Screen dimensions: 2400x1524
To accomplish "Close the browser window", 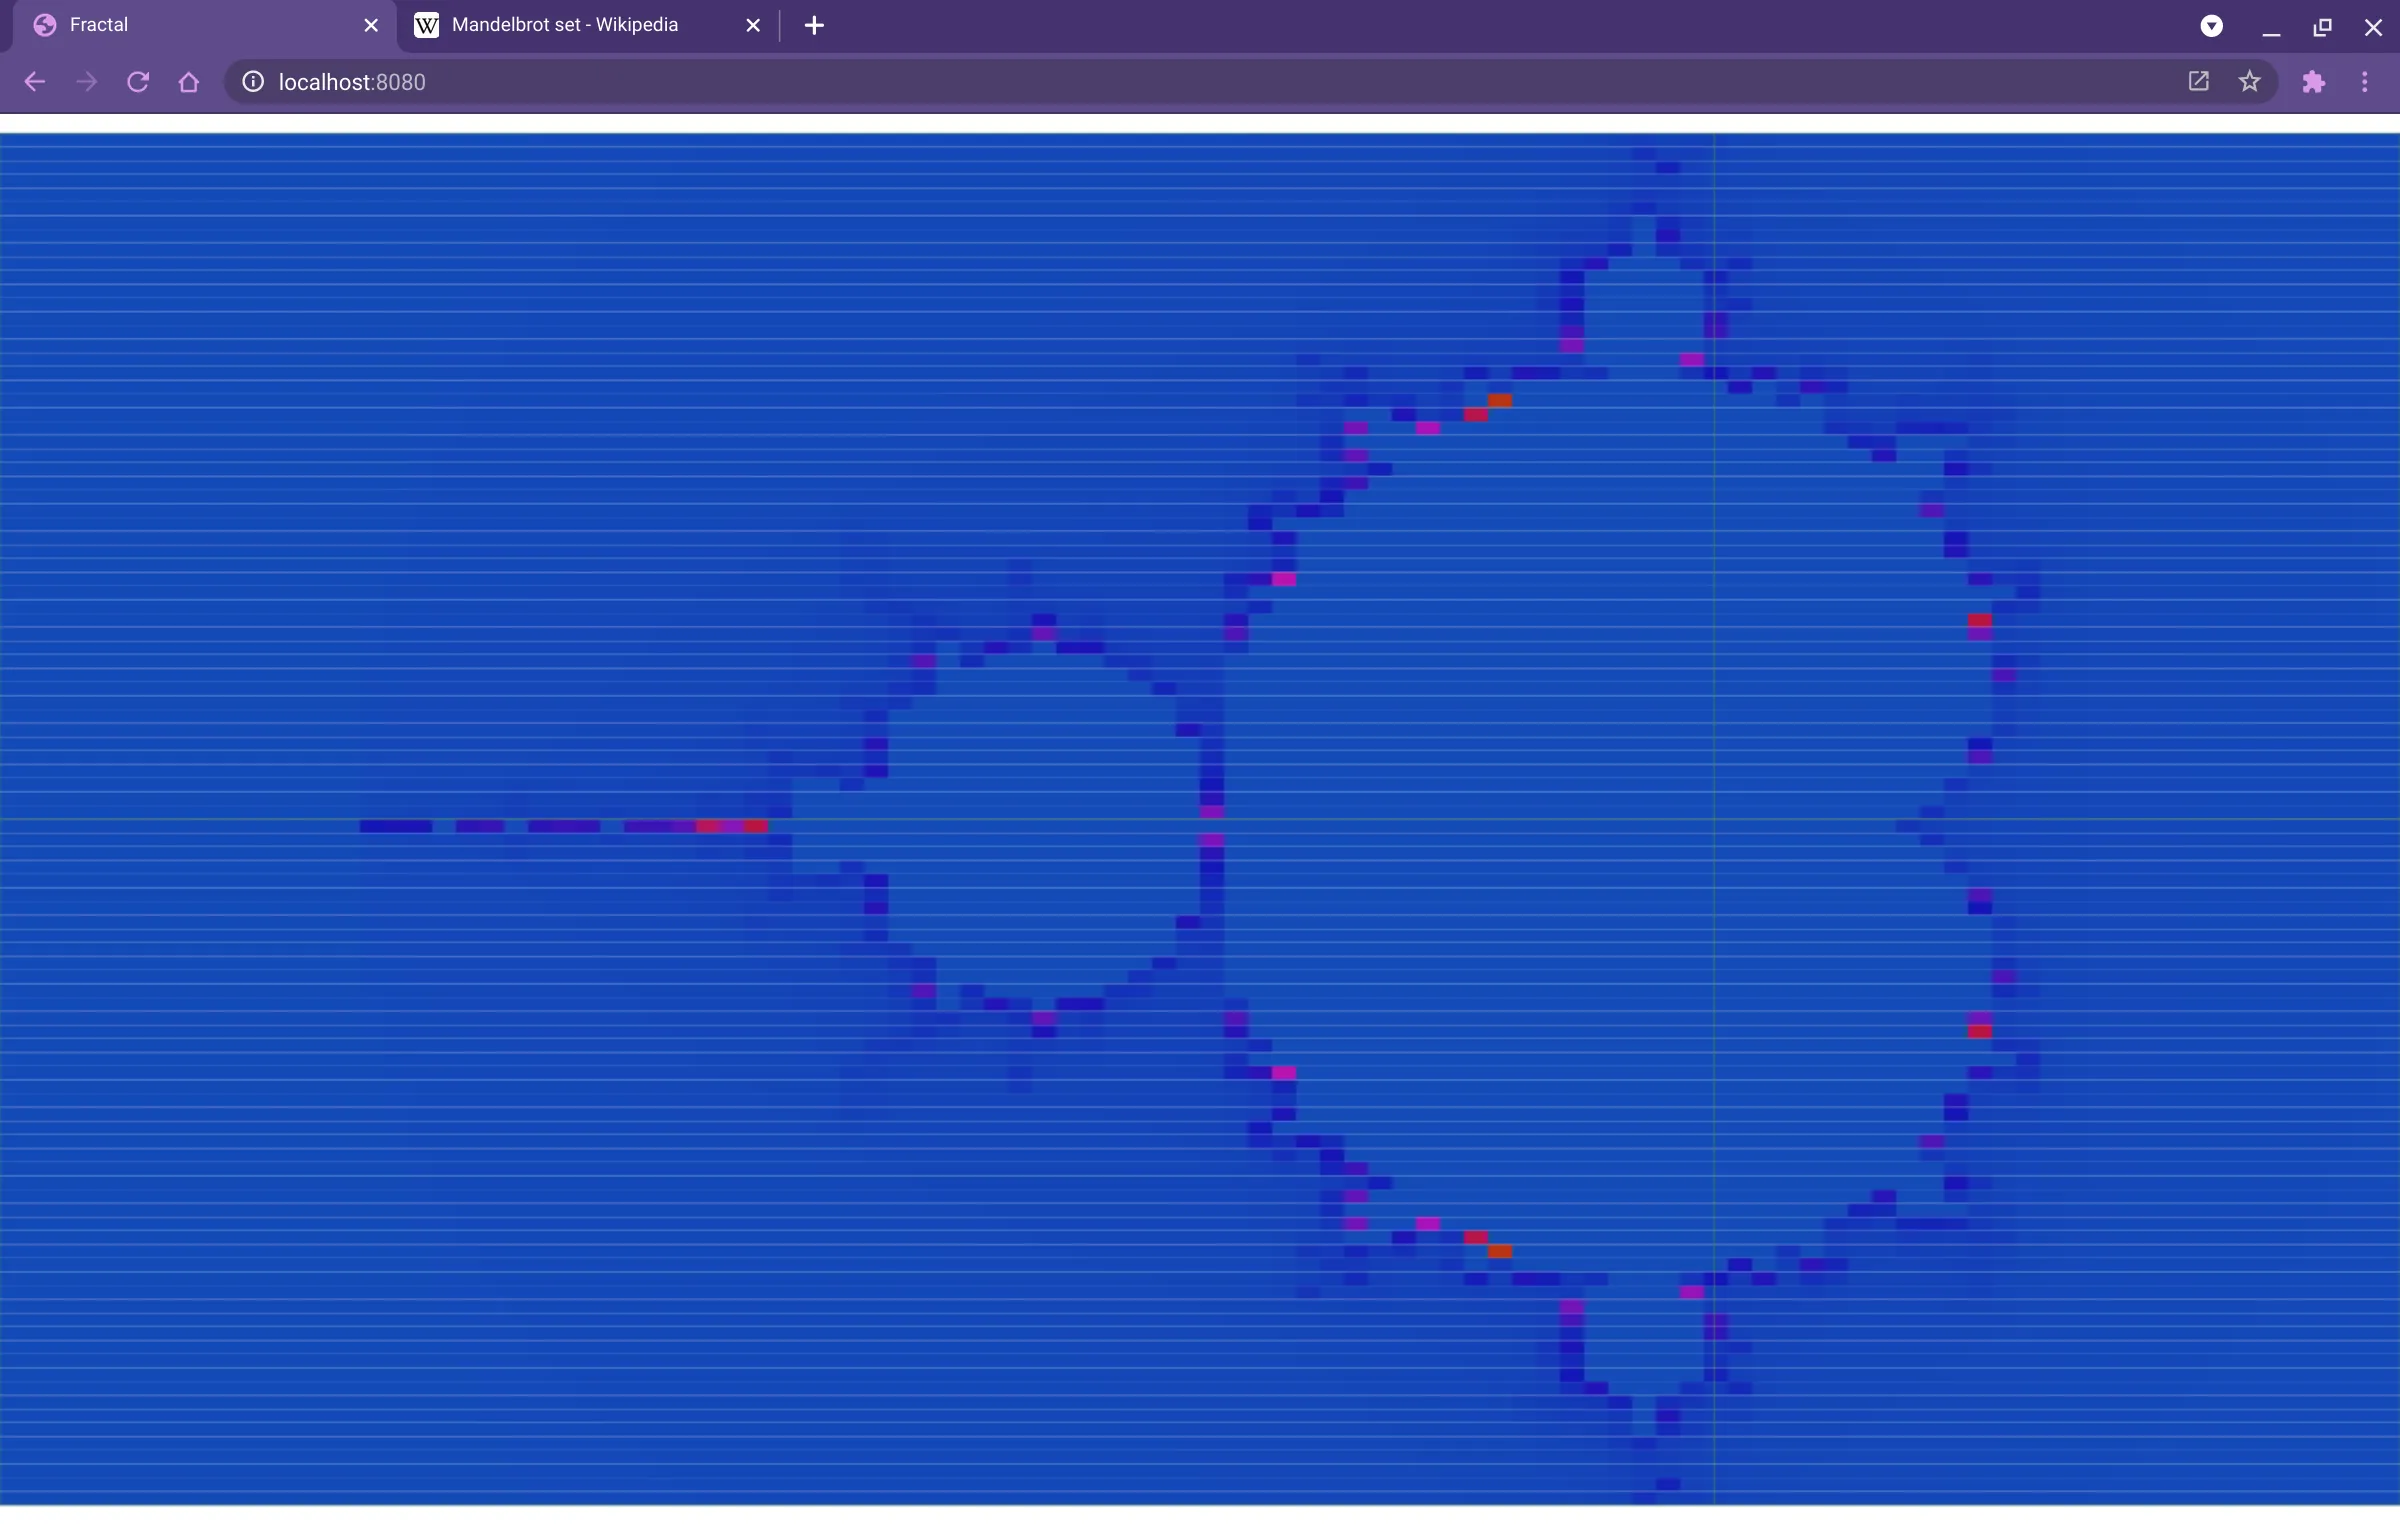I will [x=2373, y=26].
